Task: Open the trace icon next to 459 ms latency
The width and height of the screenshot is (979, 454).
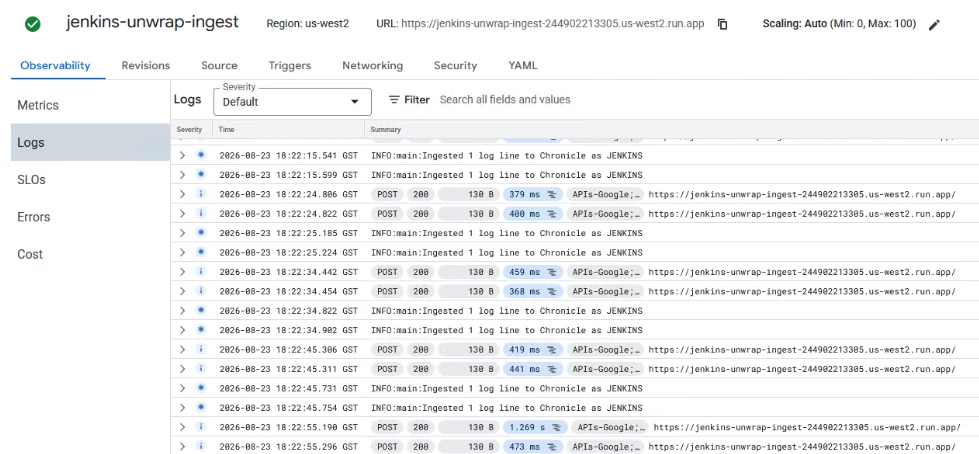Action: [552, 272]
